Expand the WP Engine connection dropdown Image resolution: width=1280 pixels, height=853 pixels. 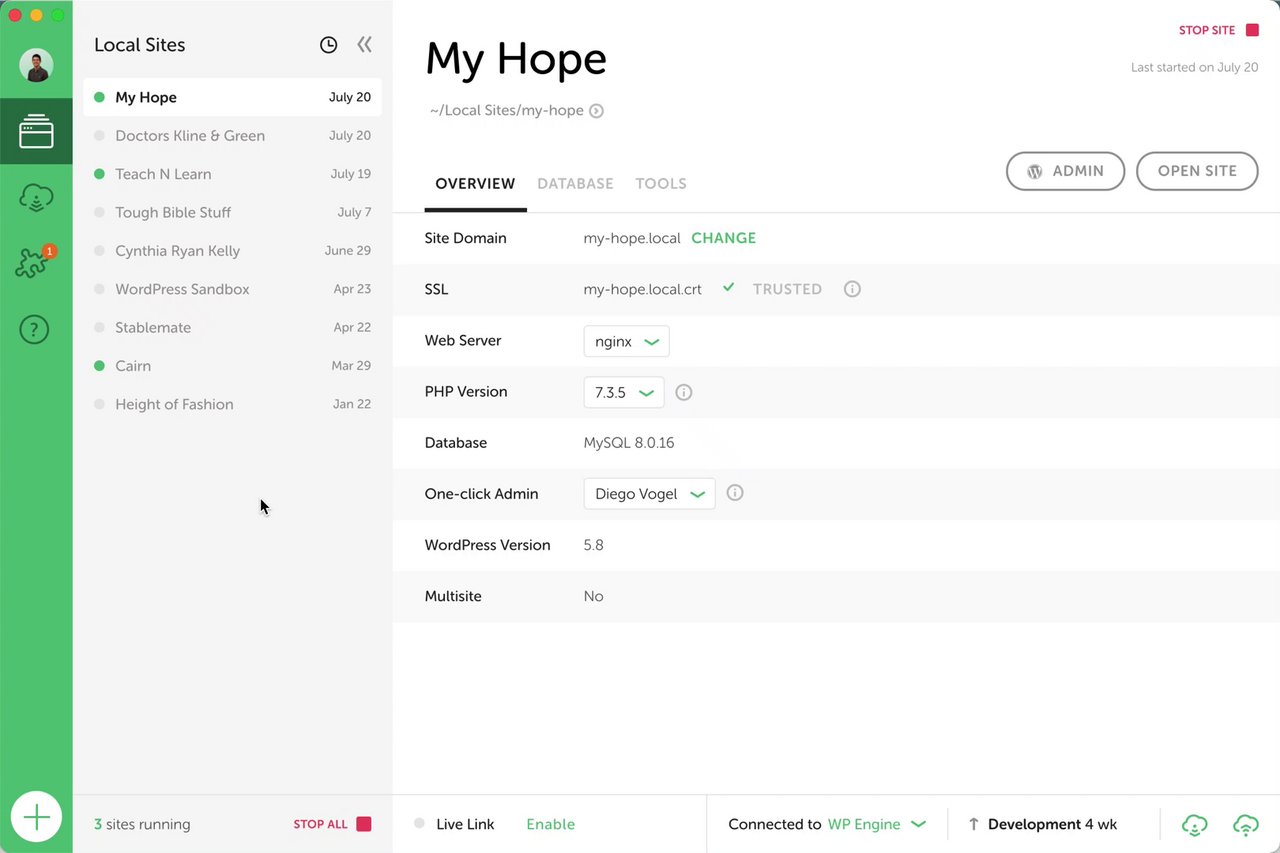click(876, 824)
